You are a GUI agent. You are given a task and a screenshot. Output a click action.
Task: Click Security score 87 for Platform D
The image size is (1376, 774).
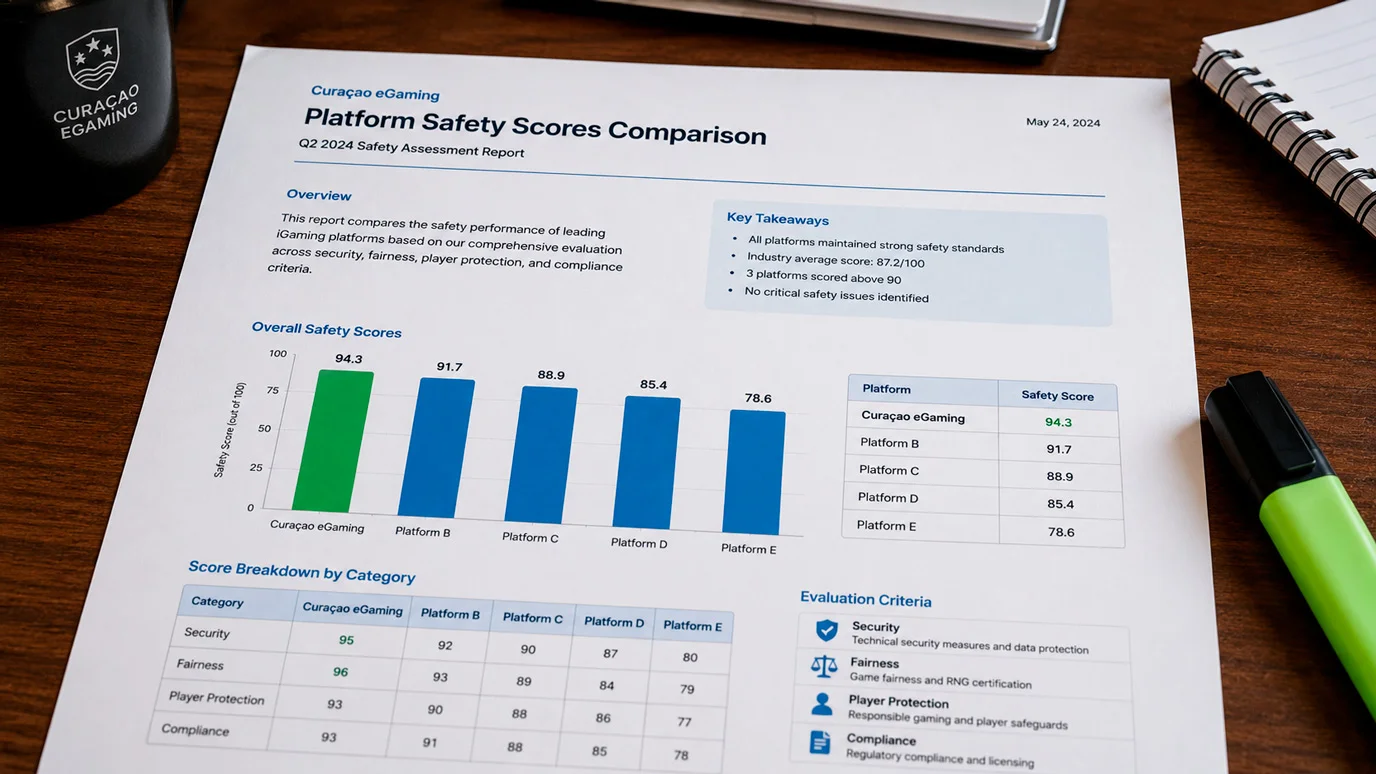click(x=610, y=653)
